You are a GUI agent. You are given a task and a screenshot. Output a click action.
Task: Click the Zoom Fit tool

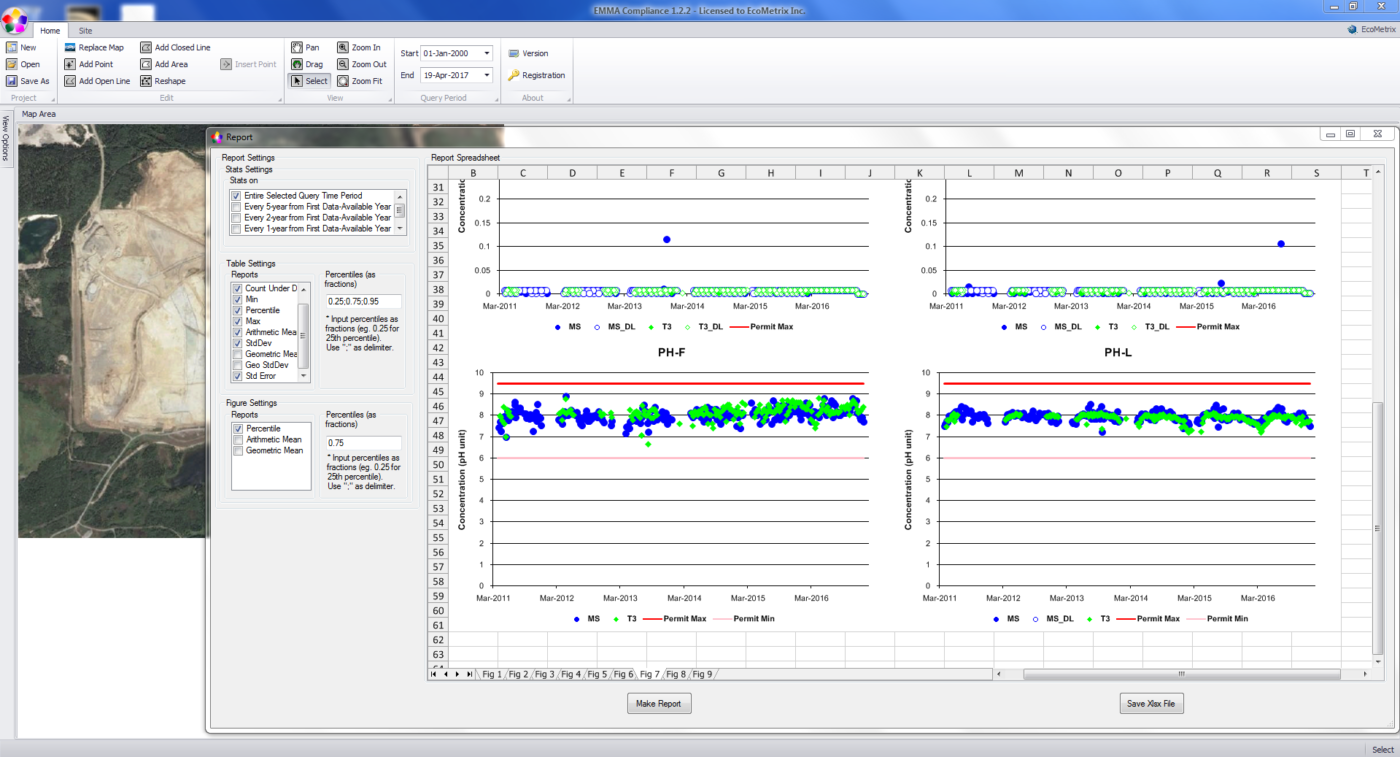[359, 81]
